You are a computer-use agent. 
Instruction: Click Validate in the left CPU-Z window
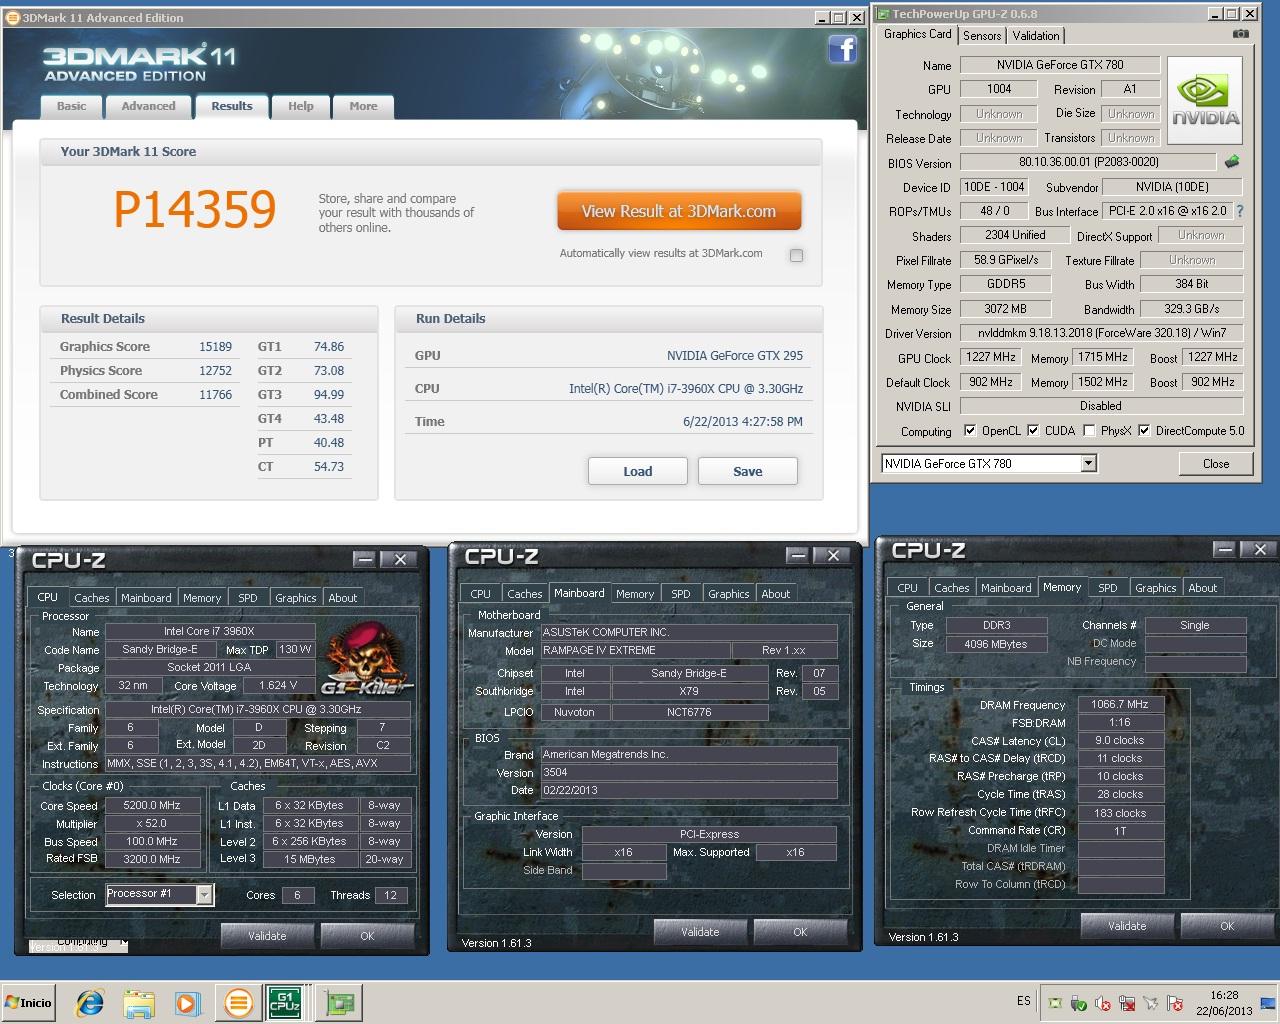point(267,936)
